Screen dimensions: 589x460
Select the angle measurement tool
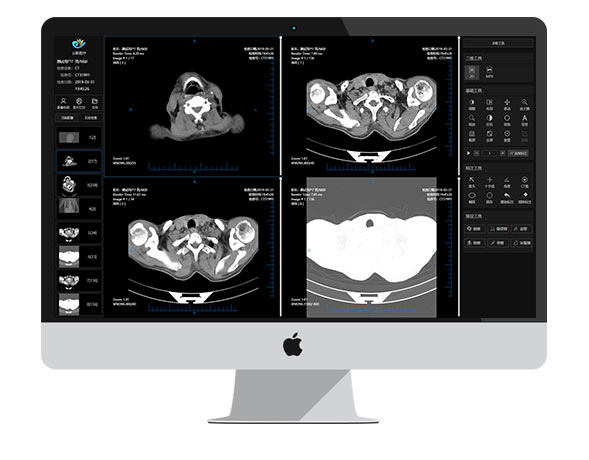pos(507,182)
